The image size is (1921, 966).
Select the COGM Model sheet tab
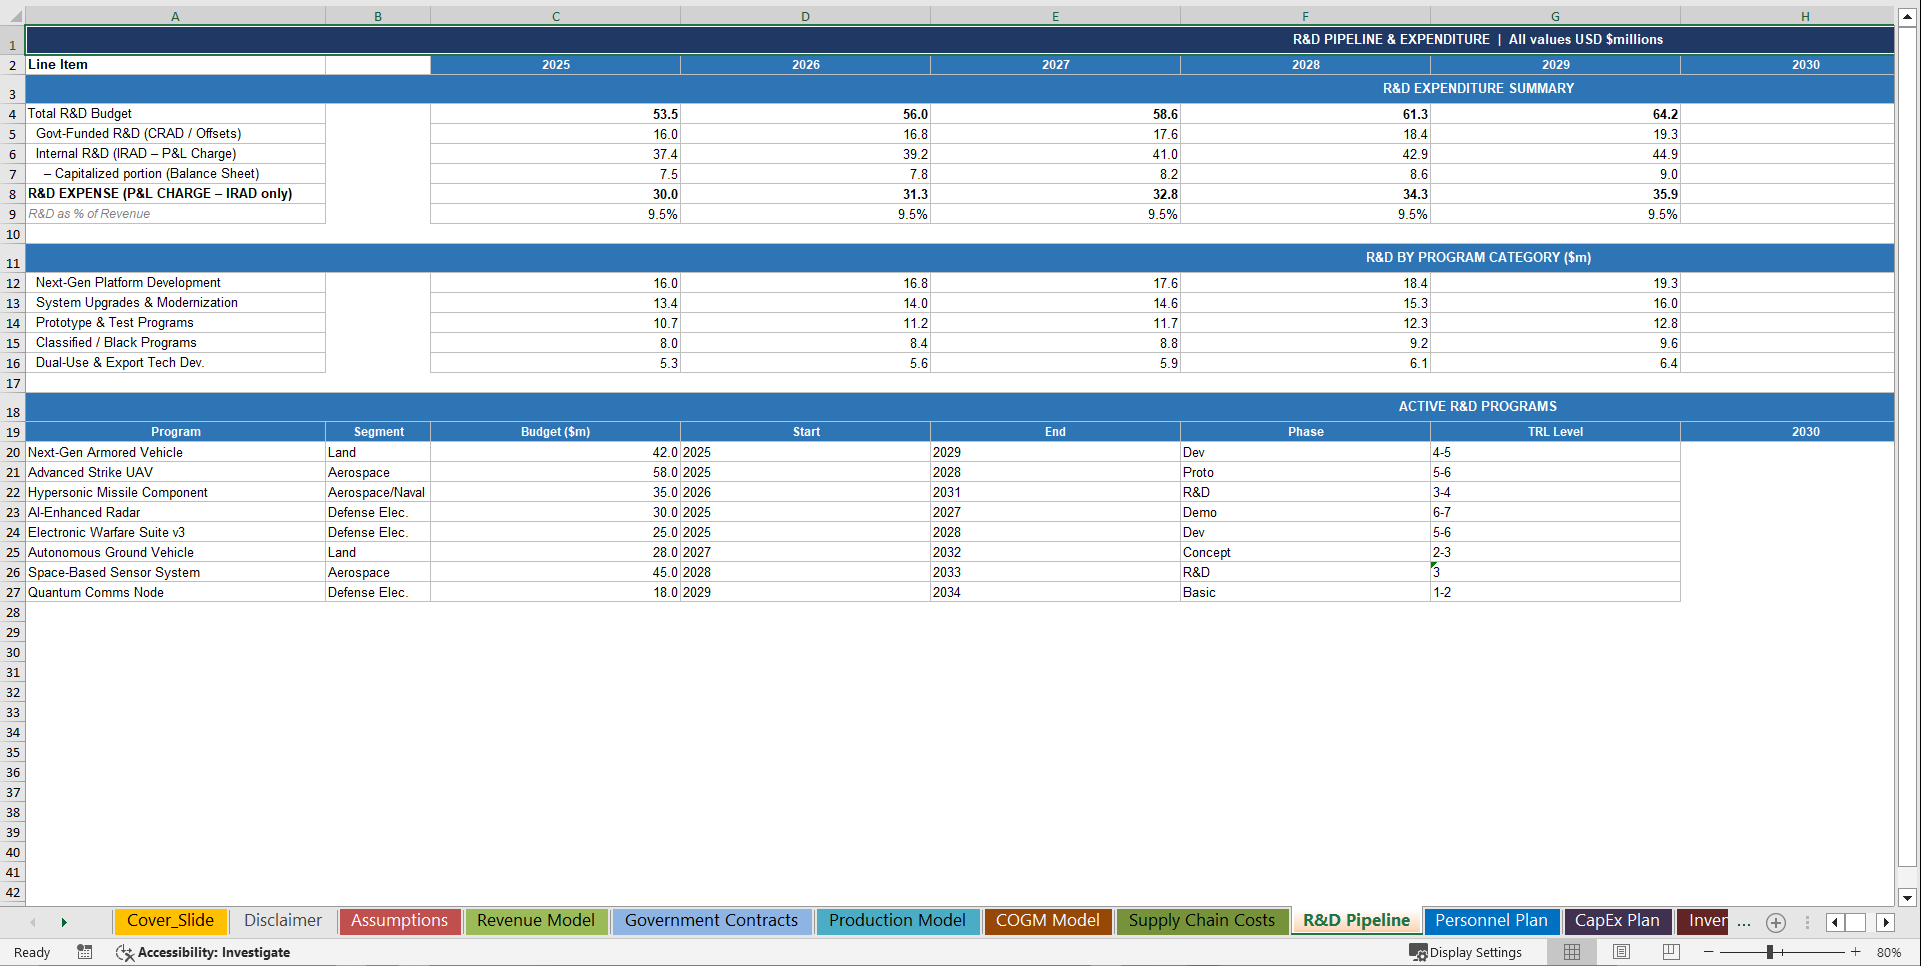click(x=1047, y=921)
